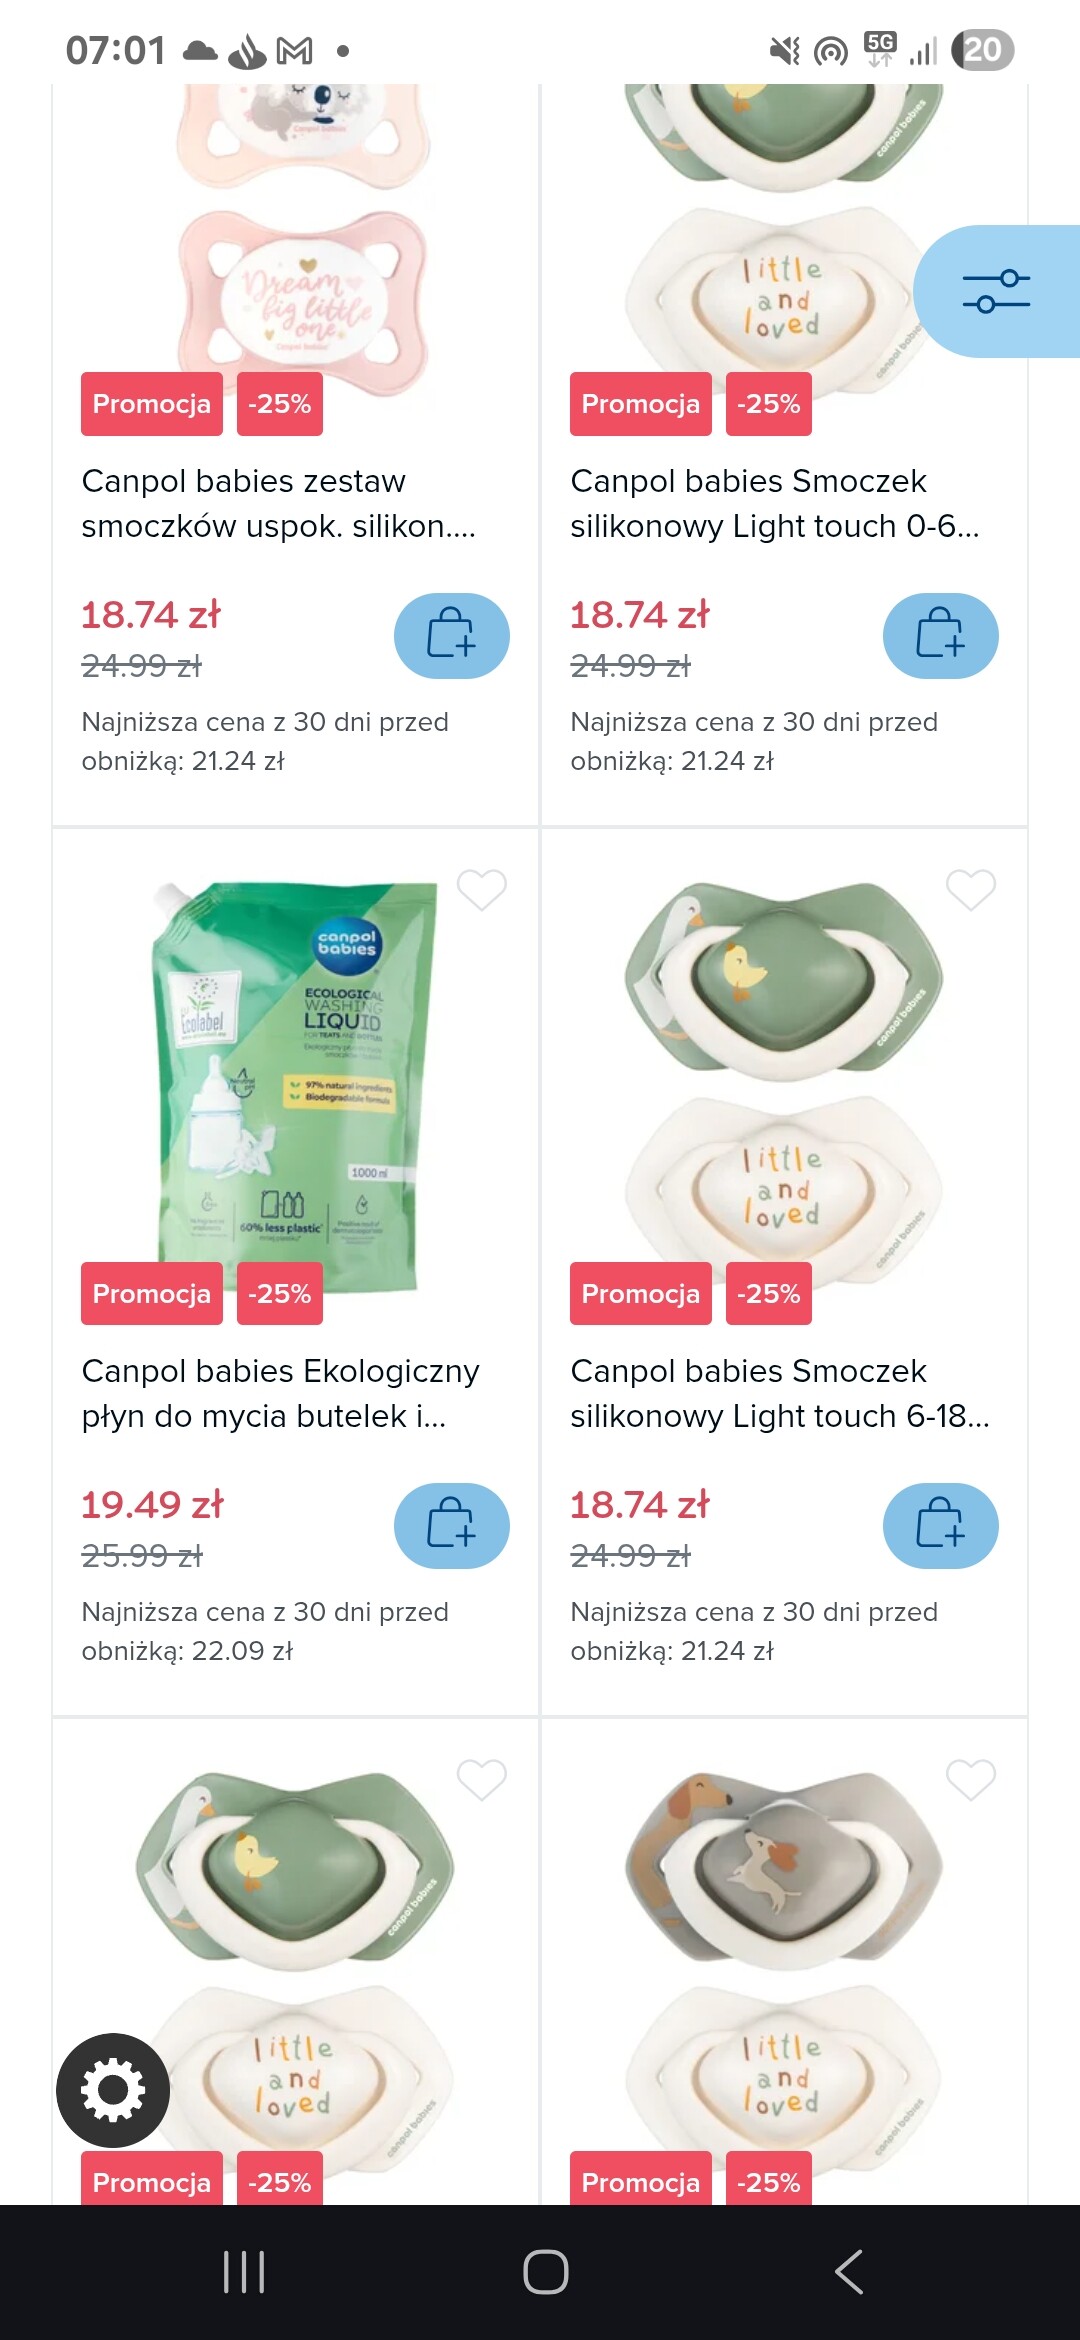This screenshot has height=2340, width=1080.
Task: Open Smoczek silikonowy Light touch 6-18 title
Action: (778, 1393)
